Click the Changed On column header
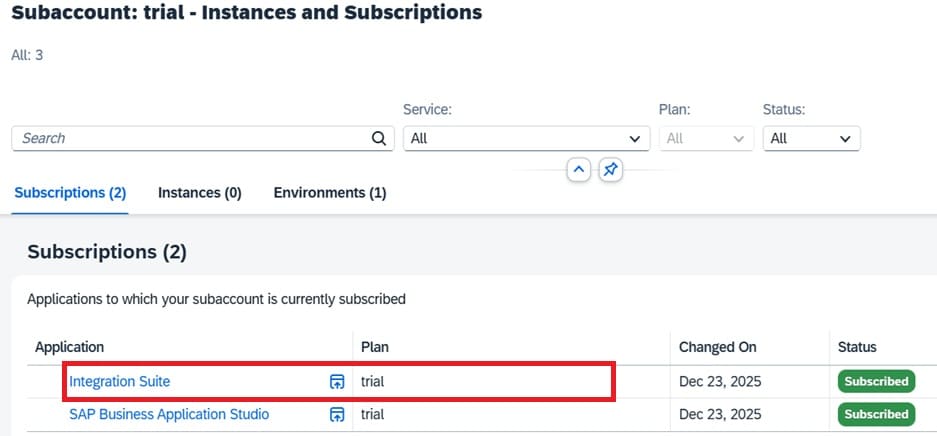The width and height of the screenshot is (937, 436). 718,347
